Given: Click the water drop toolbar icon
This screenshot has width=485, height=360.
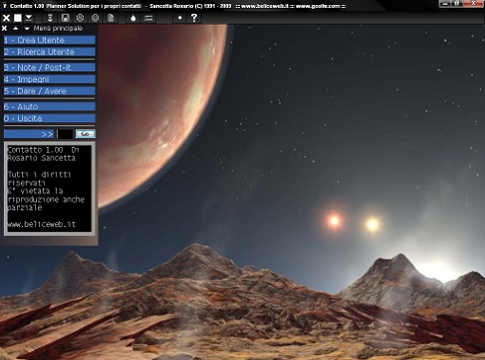Looking at the screenshot, I should pyautogui.click(x=133, y=18).
